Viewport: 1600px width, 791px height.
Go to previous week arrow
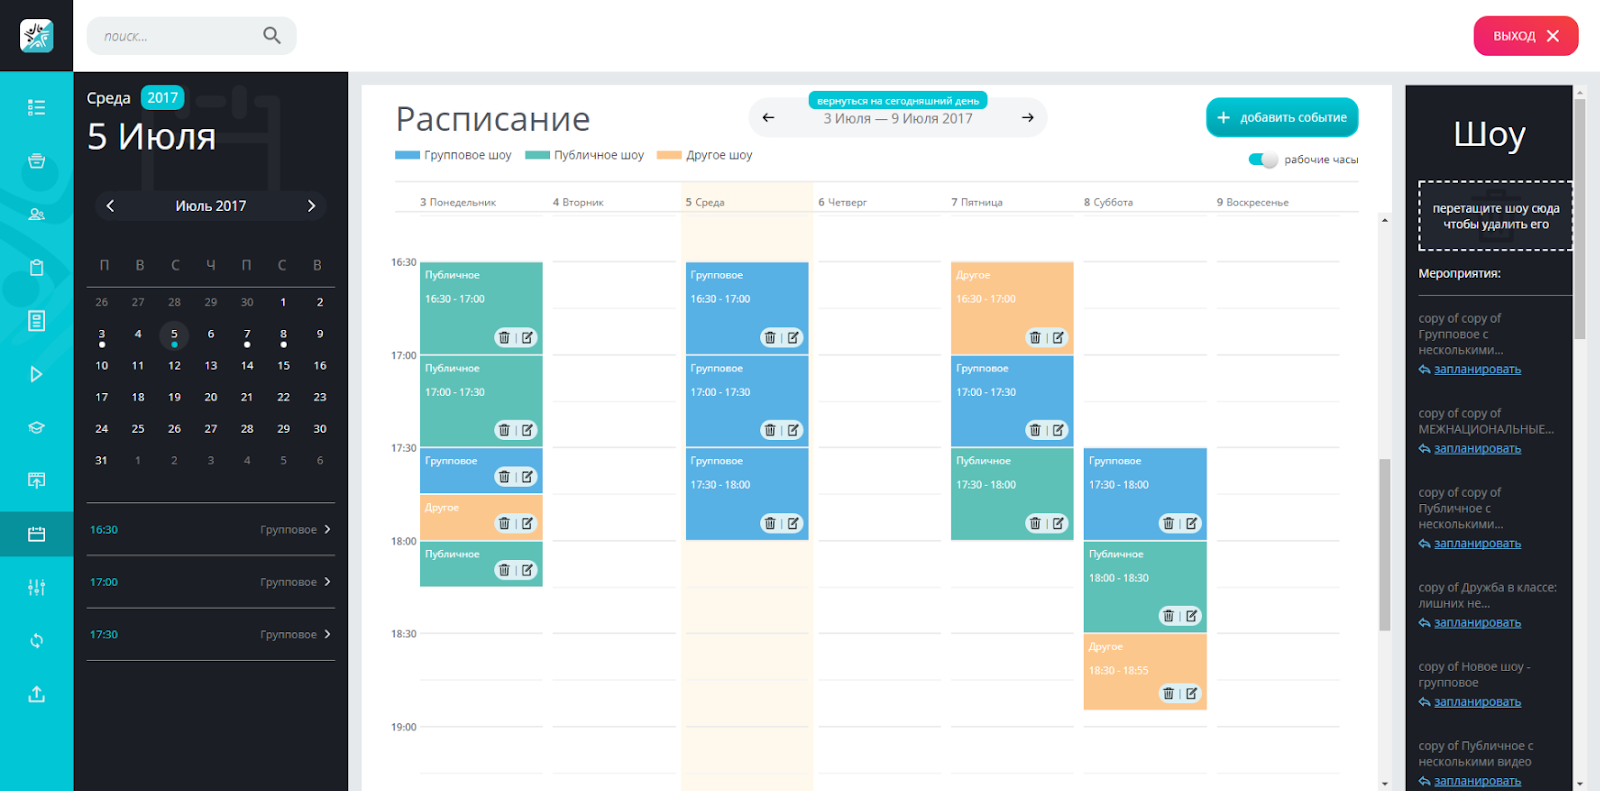tap(768, 118)
